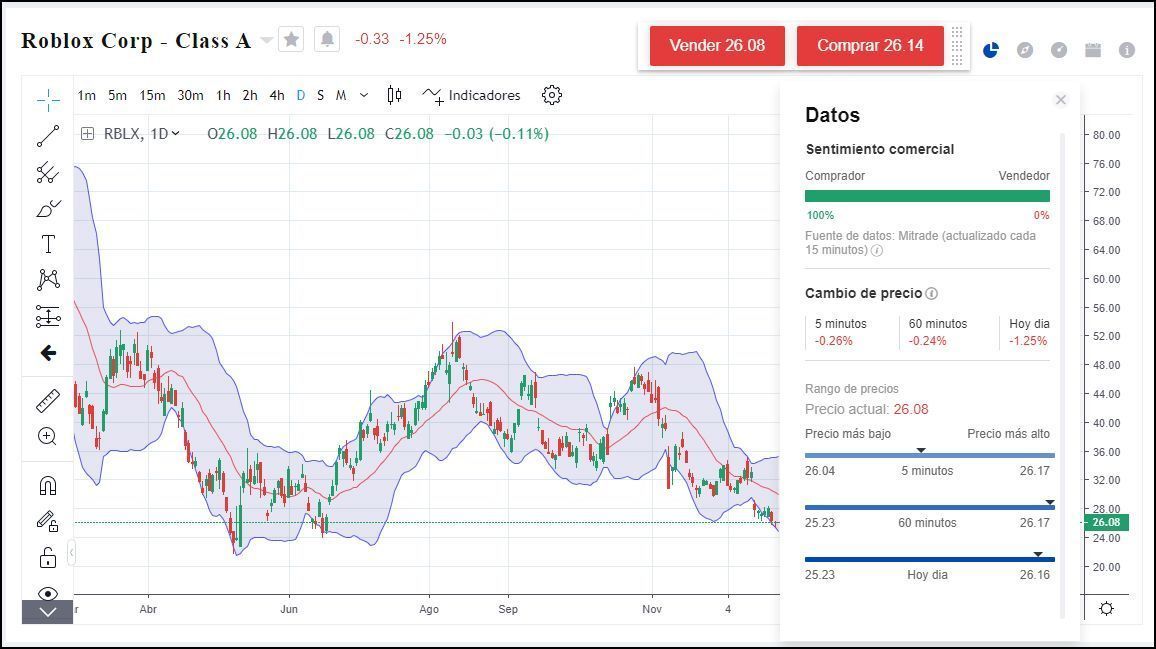Toggle the lock all drawings tool

(48, 557)
